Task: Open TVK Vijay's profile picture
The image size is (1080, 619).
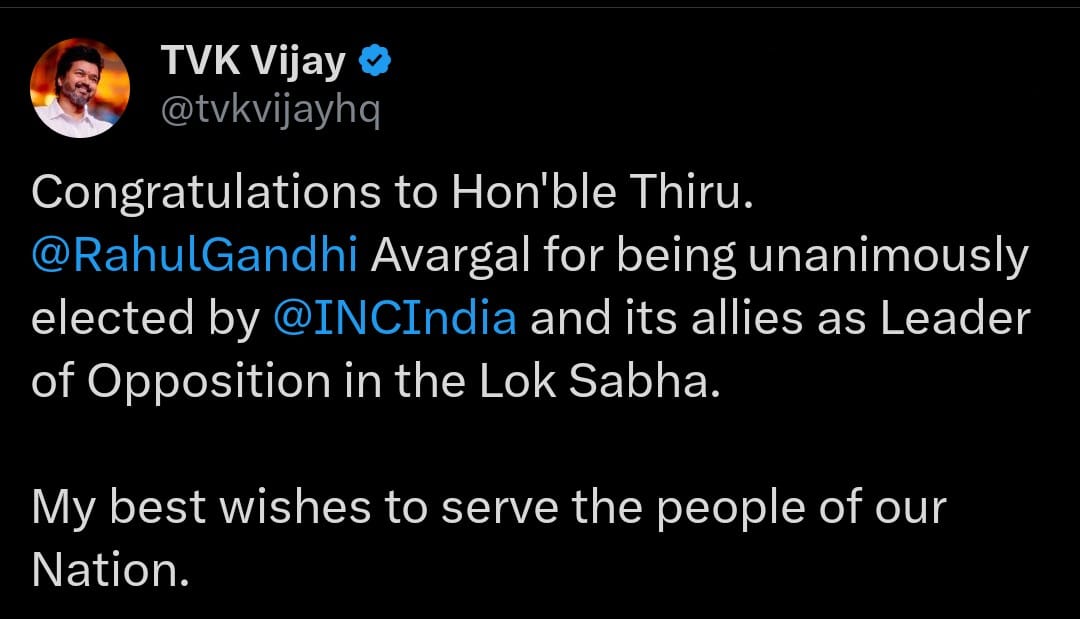Action: pos(80,88)
